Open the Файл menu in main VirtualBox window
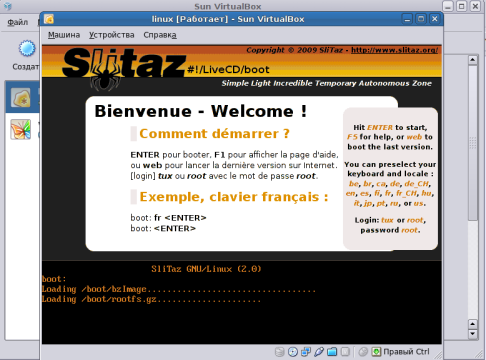The width and height of the screenshot is (486, 360). (x=18, y=22)
